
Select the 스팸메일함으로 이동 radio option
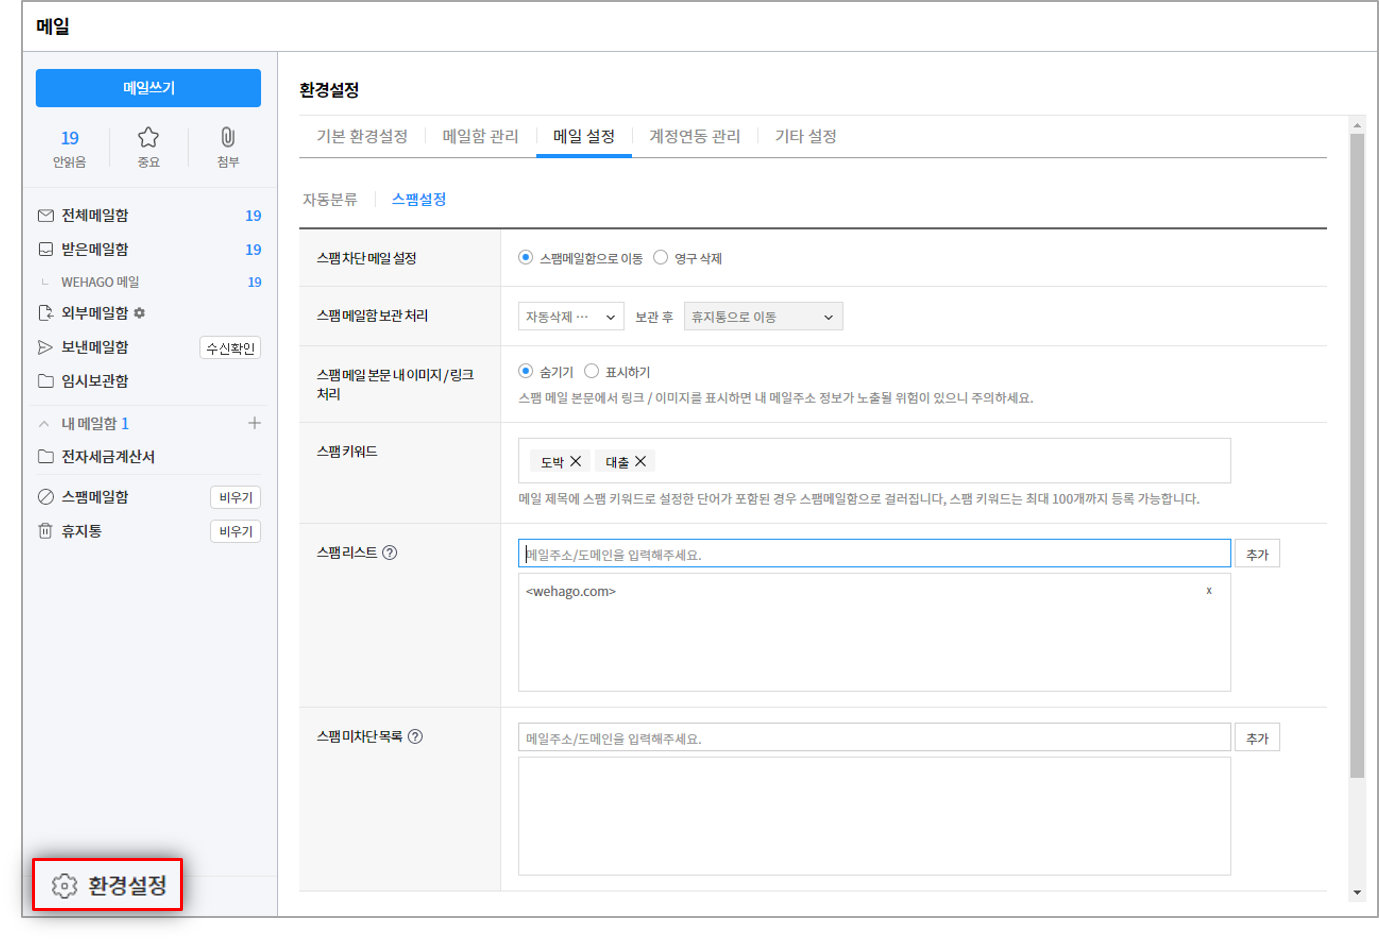pos(526,258)
